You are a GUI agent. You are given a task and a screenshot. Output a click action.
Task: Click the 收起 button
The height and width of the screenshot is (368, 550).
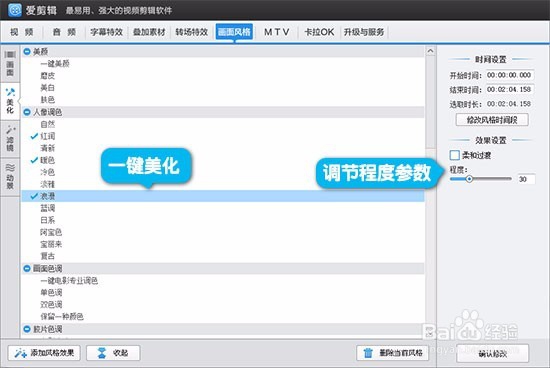(x=113, y=353)
